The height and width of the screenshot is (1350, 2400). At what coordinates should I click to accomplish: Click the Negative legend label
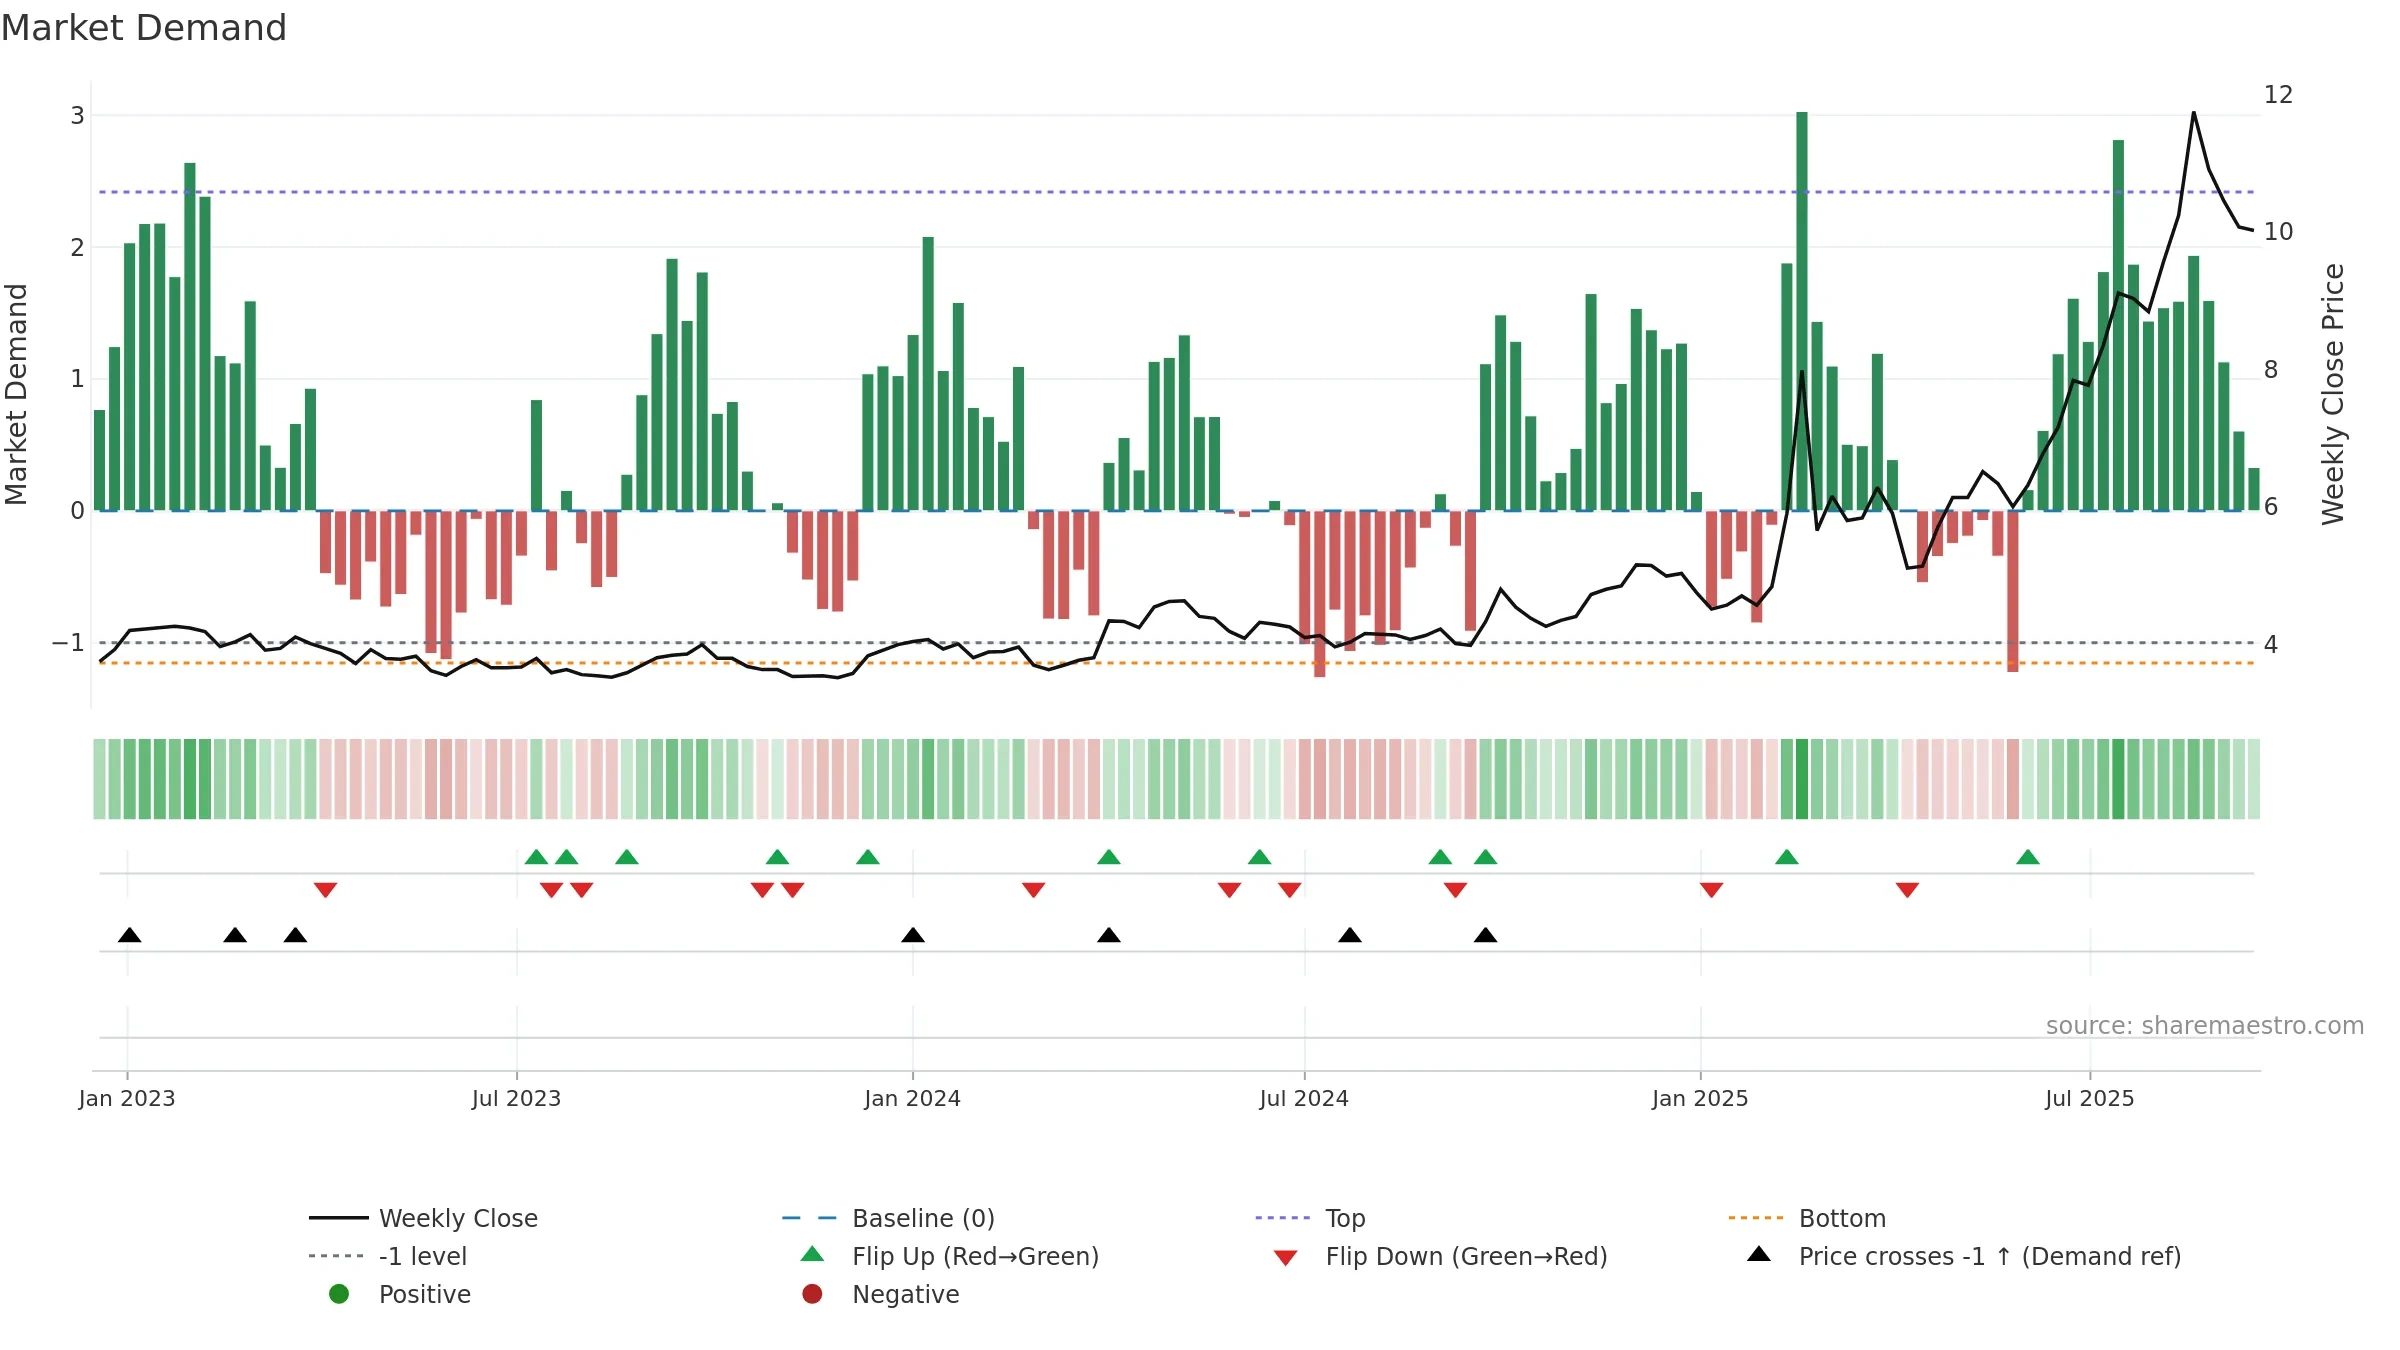905,1294
